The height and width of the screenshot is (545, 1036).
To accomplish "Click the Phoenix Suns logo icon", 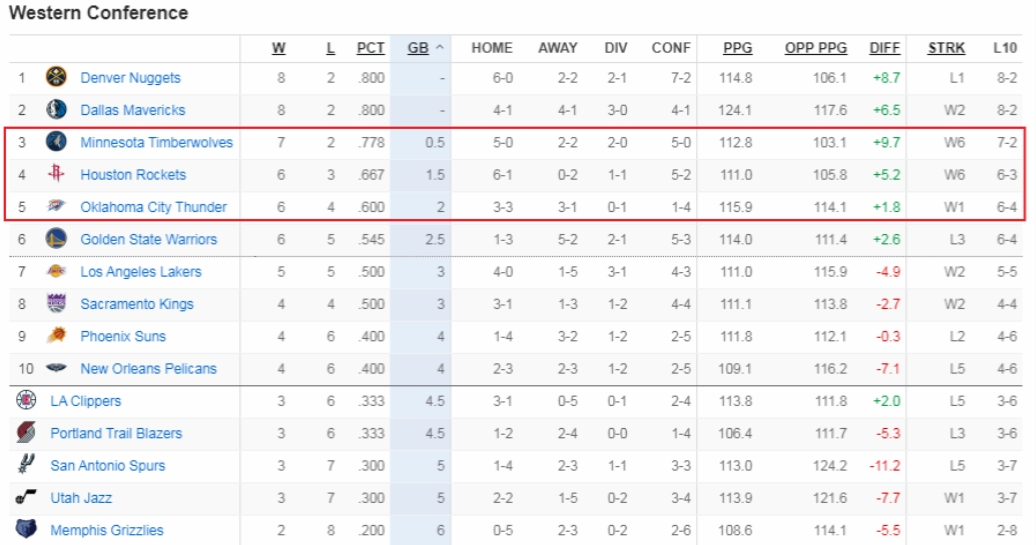I will (56, 336).
